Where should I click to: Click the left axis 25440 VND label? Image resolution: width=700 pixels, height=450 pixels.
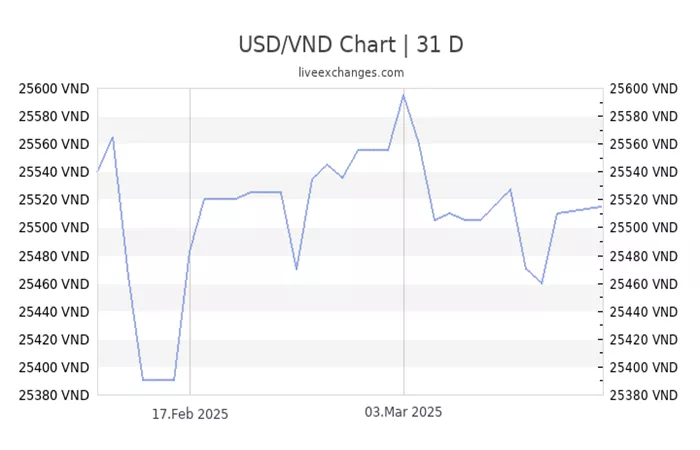54,312
